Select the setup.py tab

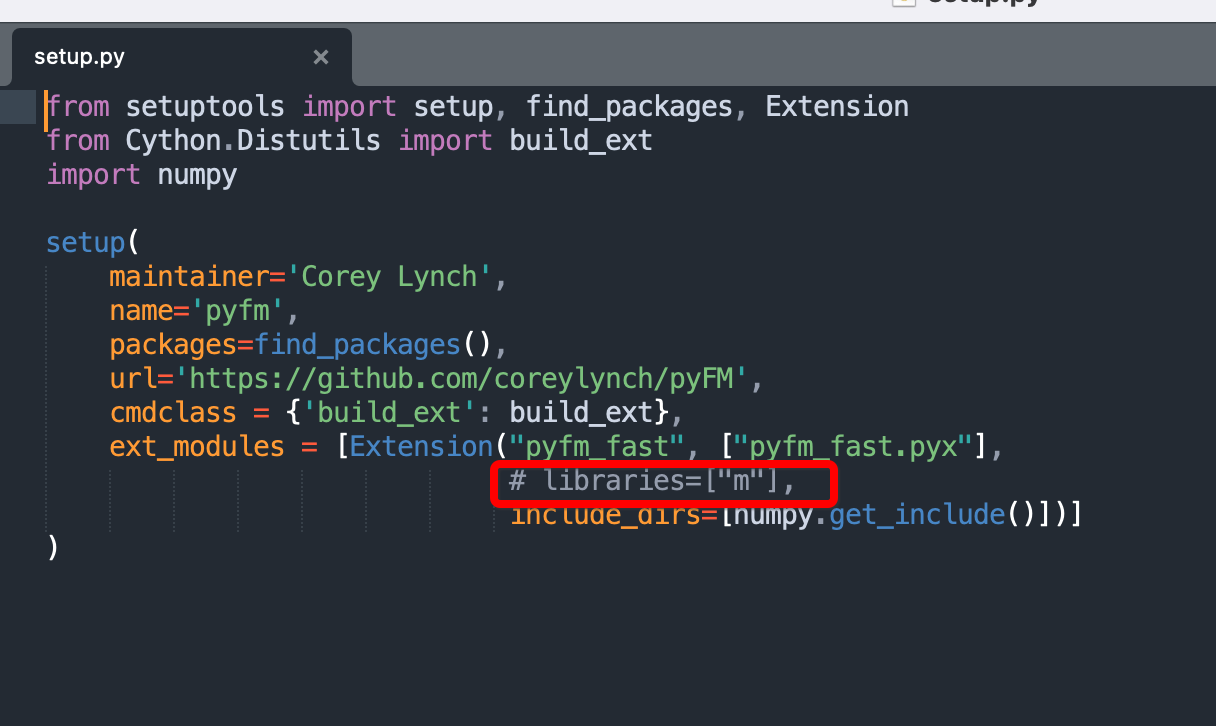coord(180,57)
